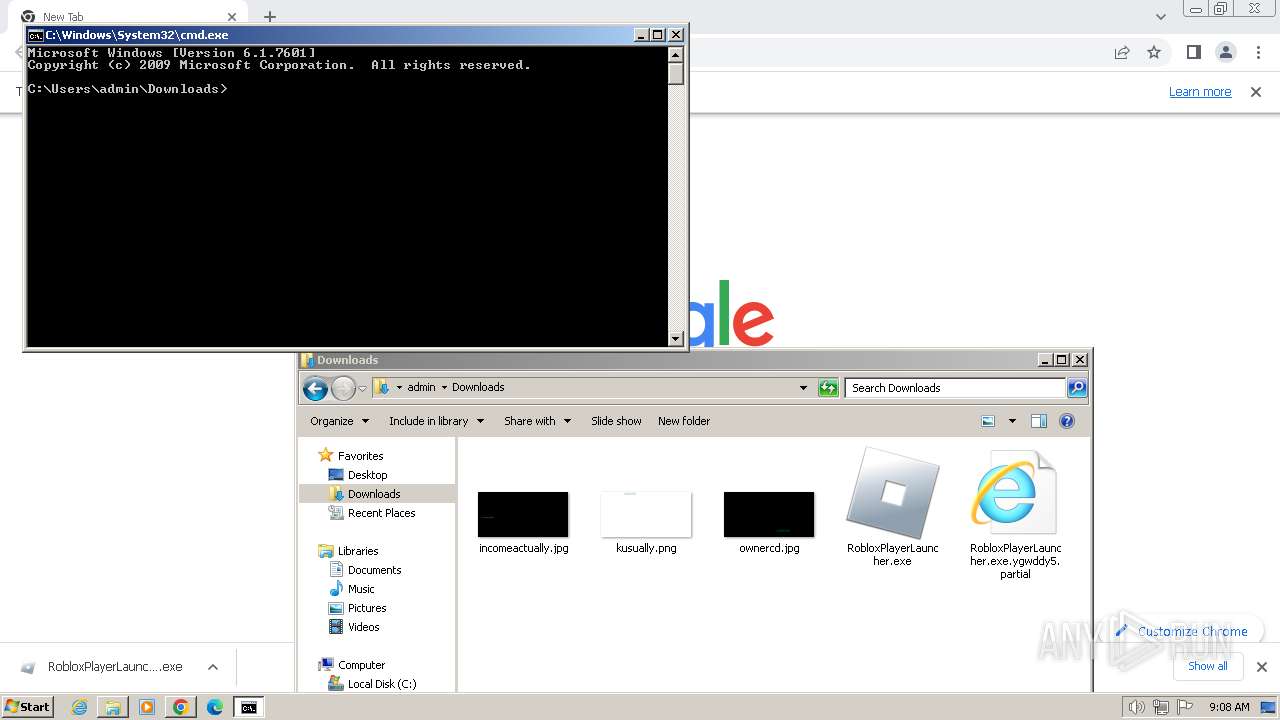
Task: Open Microsoft Edge taskbar icon
Action: [215, 707]
